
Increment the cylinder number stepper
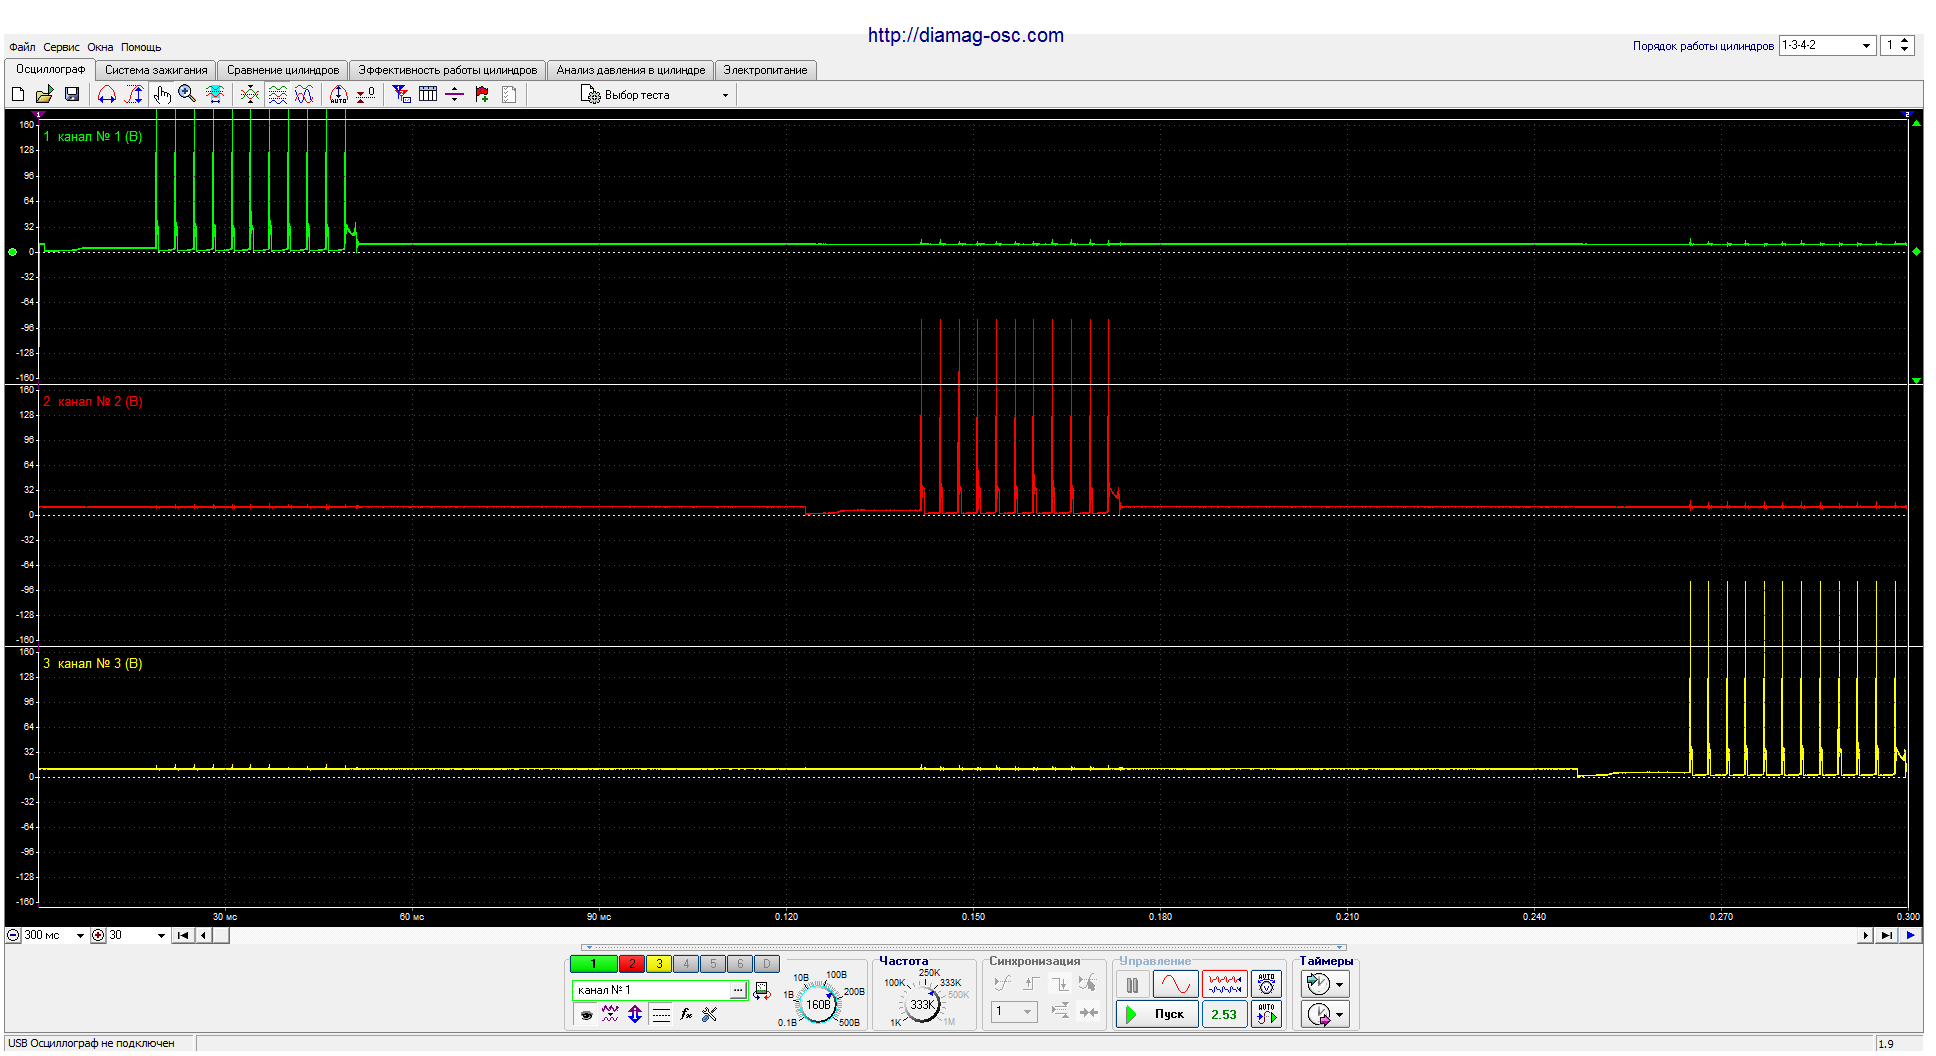[1905, 41]
